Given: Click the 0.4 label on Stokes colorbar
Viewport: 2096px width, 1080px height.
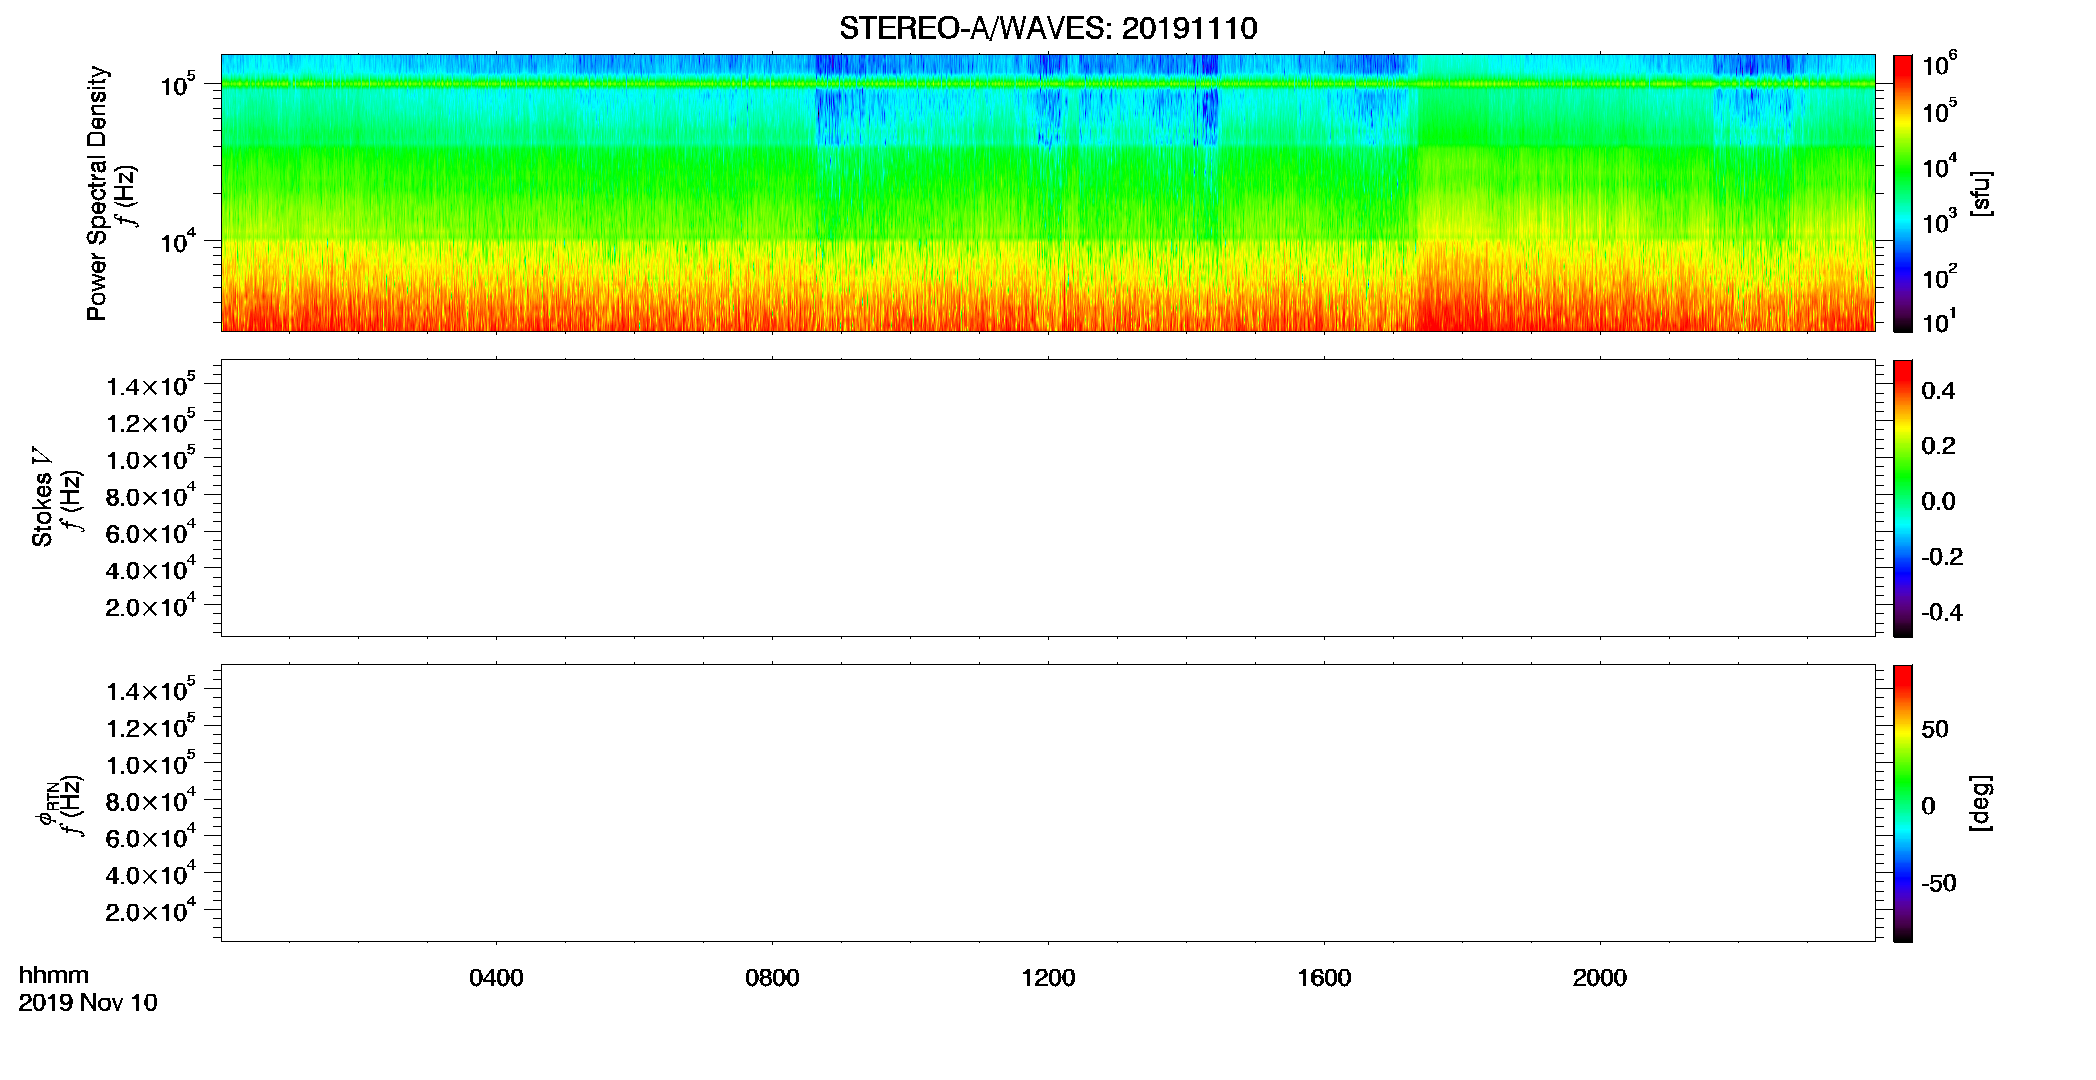Looking at the screenshot, I should click(1938, 391).
